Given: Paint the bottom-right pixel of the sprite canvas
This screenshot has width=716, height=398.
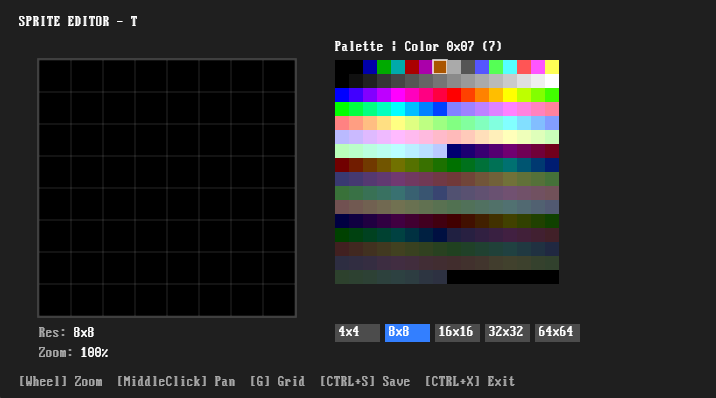Looking at the screenshot, I should point(279,300).
